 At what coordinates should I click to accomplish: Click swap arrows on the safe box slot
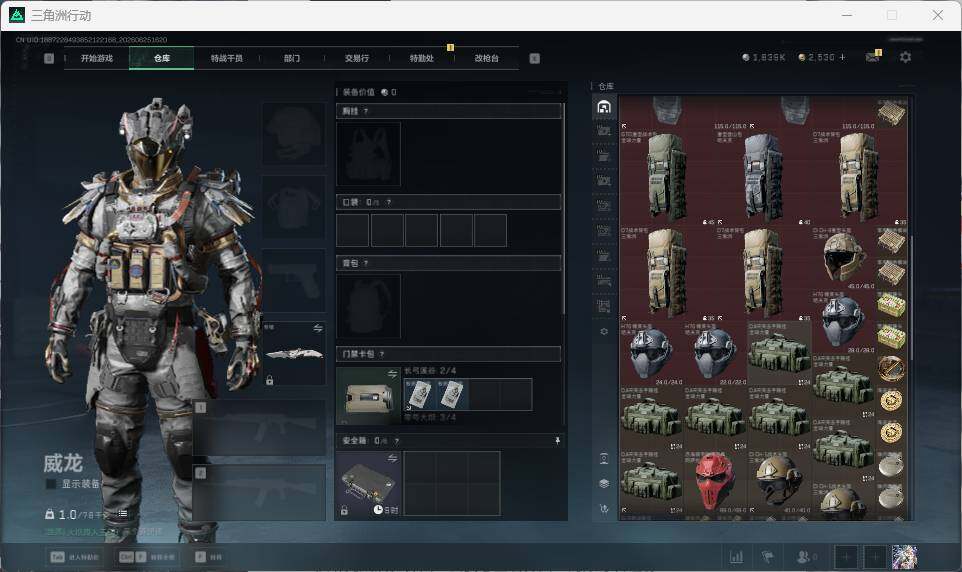pos(393,458)
